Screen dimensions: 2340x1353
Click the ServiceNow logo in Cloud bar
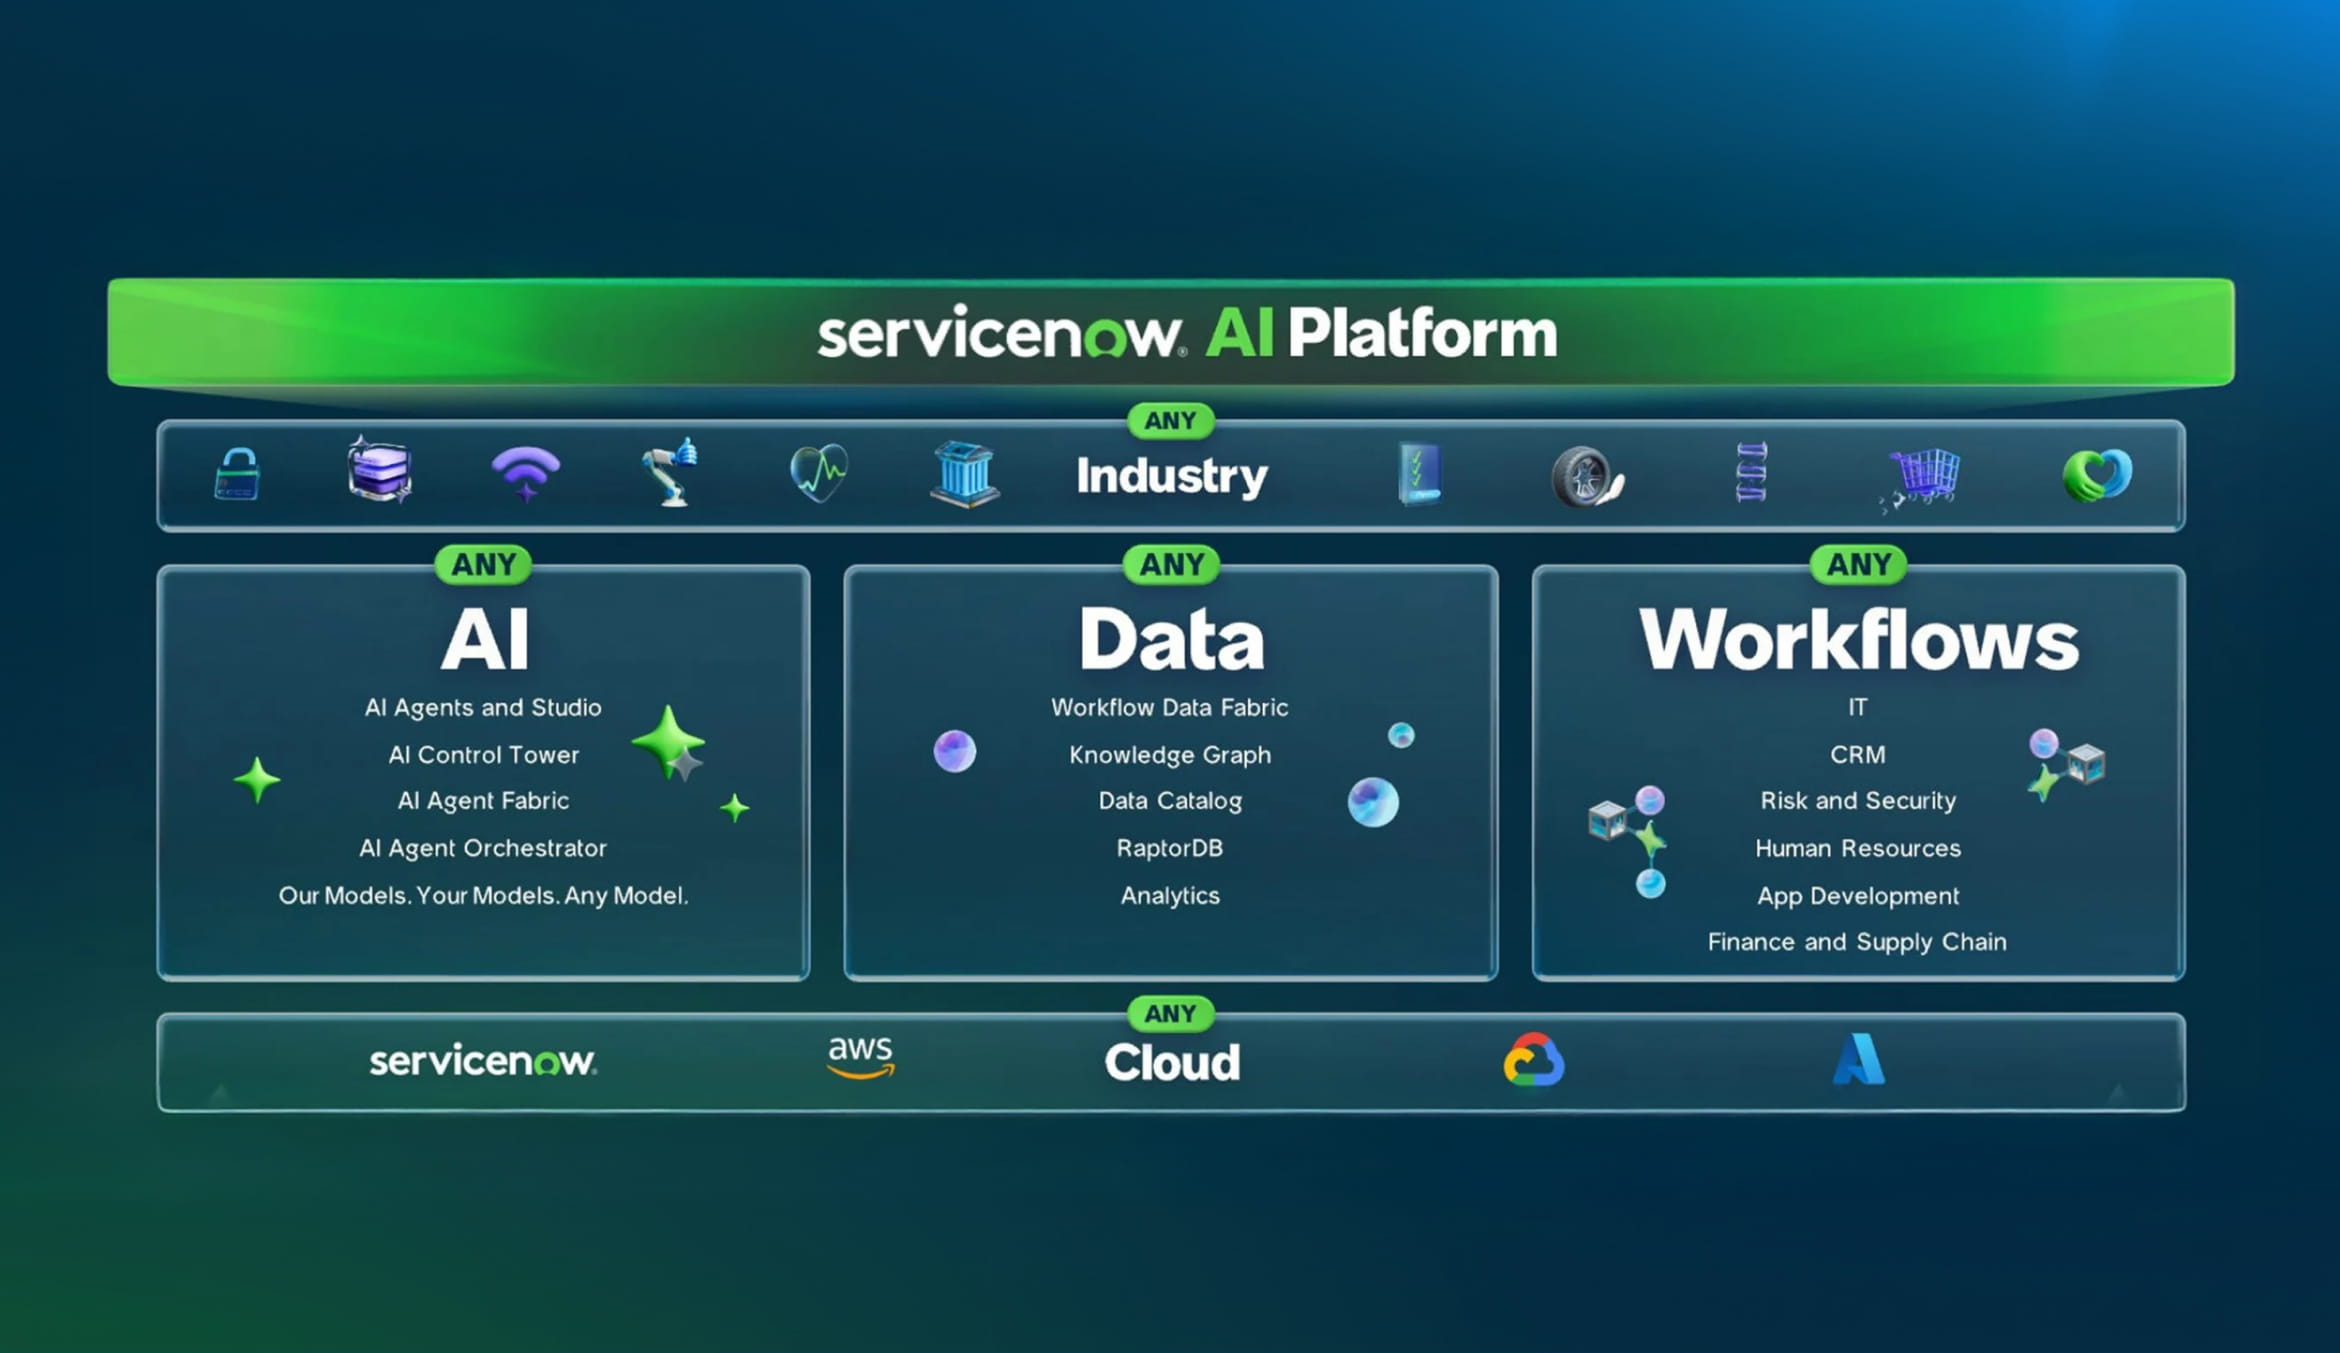pos(483,1061)
